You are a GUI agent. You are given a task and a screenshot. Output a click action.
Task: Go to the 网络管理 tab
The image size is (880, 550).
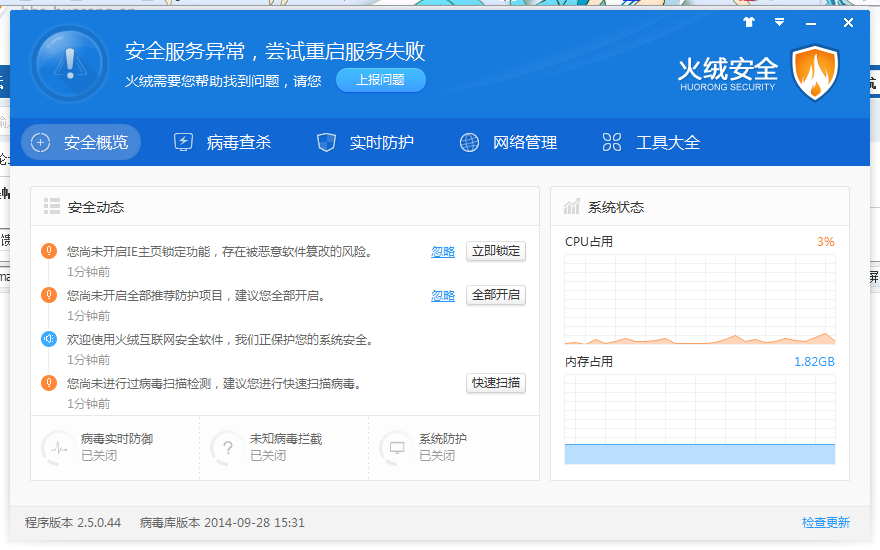pos(508,142)
